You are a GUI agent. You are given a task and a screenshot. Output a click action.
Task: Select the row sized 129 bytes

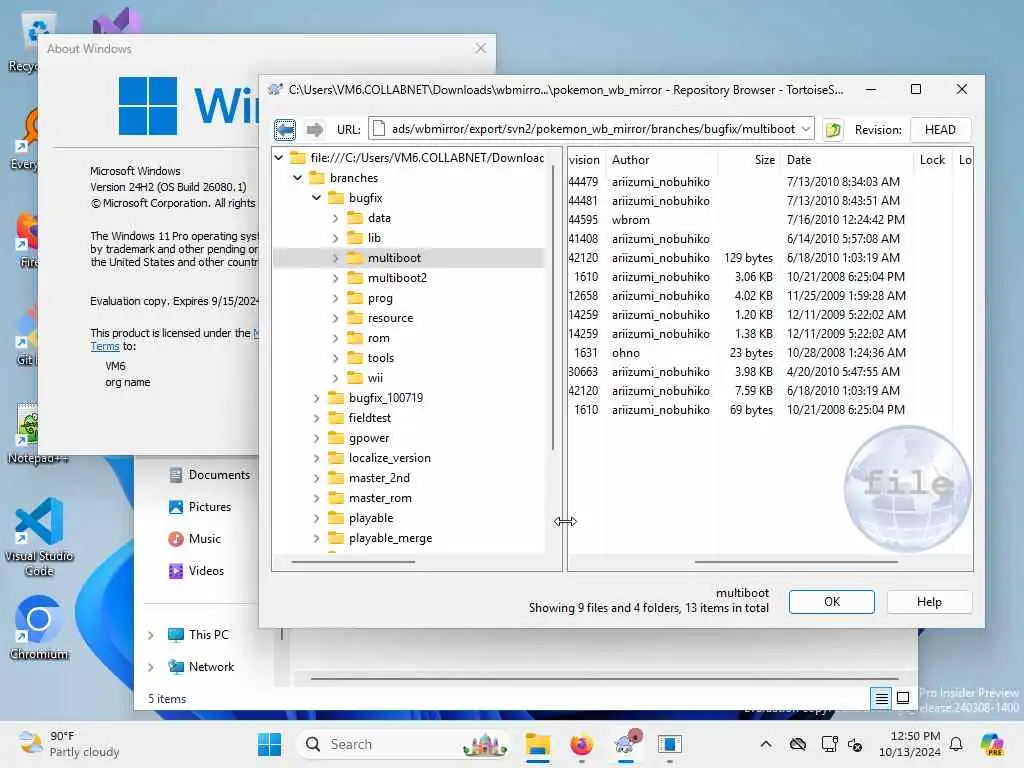pos(769,257)
